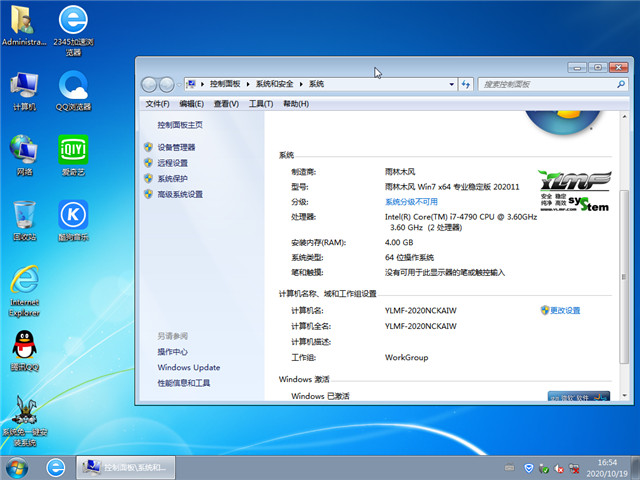The width and height of the screenshot is (640, 480).
Task: Open 设备管理器 link
Action: tap(176, 147)
